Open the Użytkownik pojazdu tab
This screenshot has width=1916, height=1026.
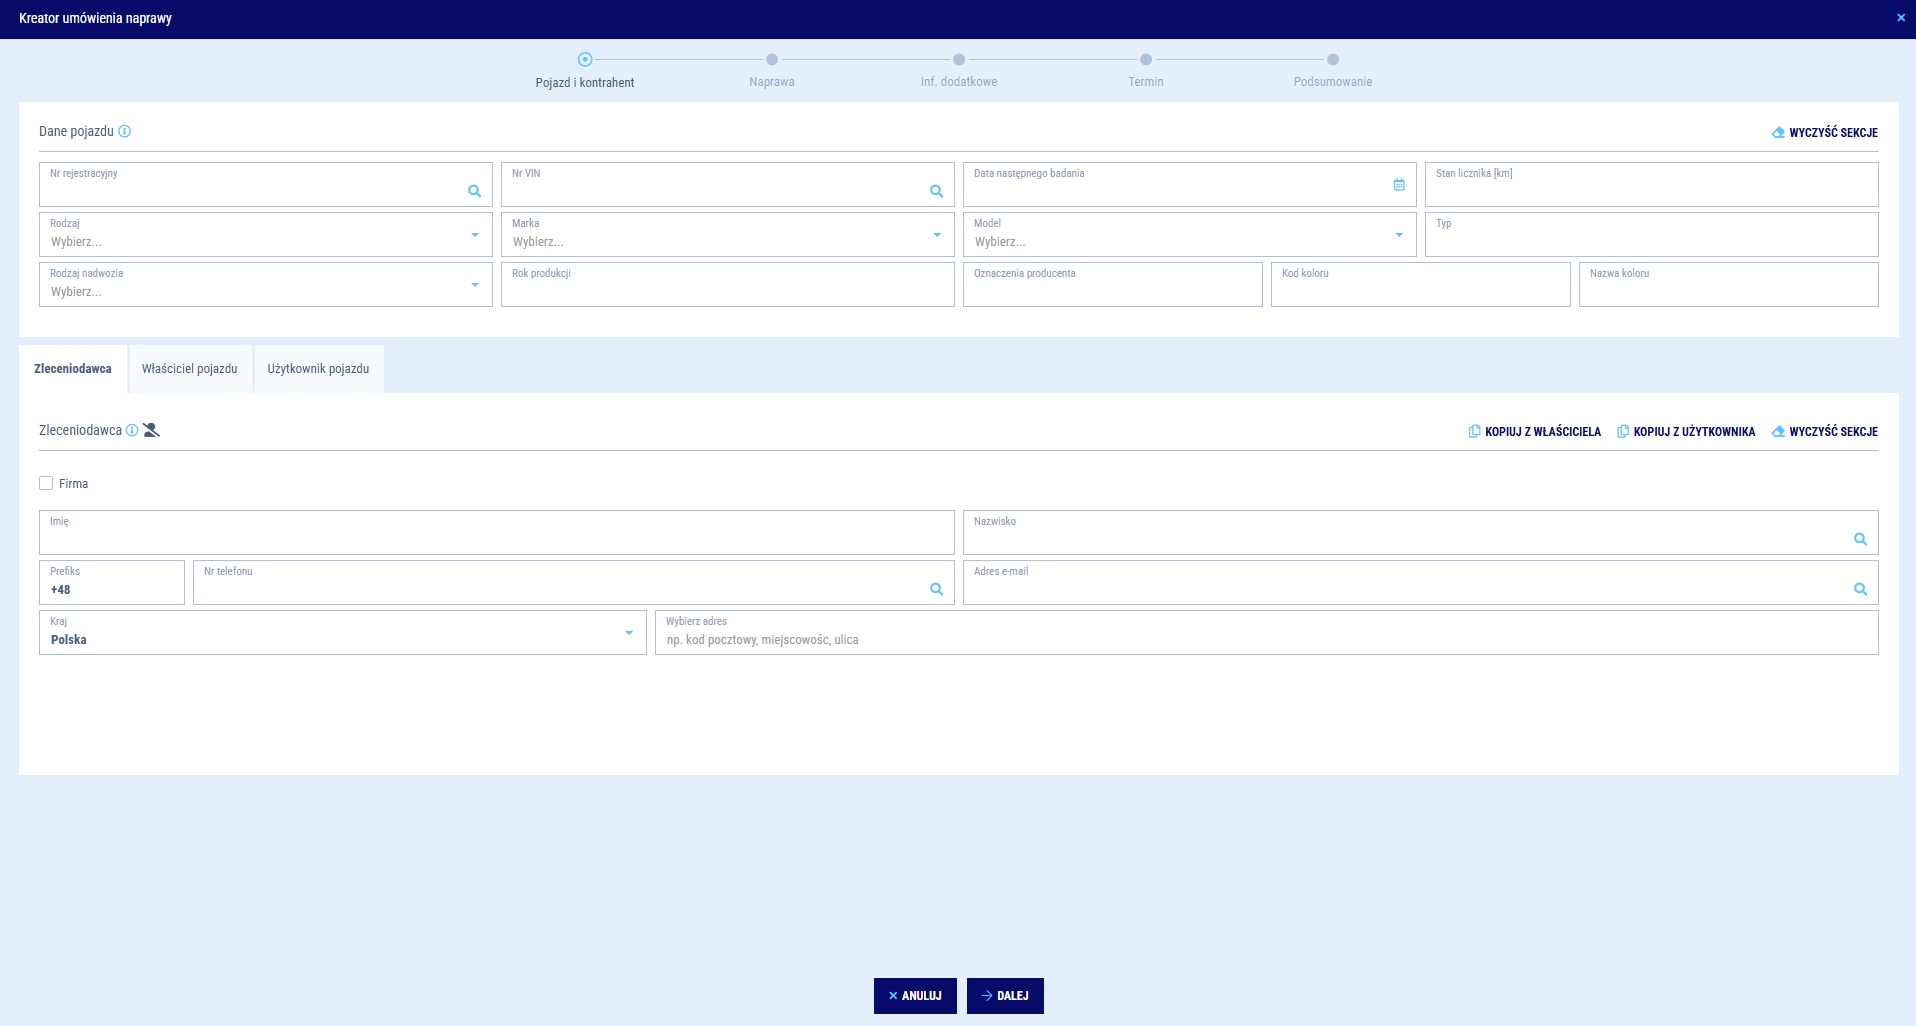[318, 369]
